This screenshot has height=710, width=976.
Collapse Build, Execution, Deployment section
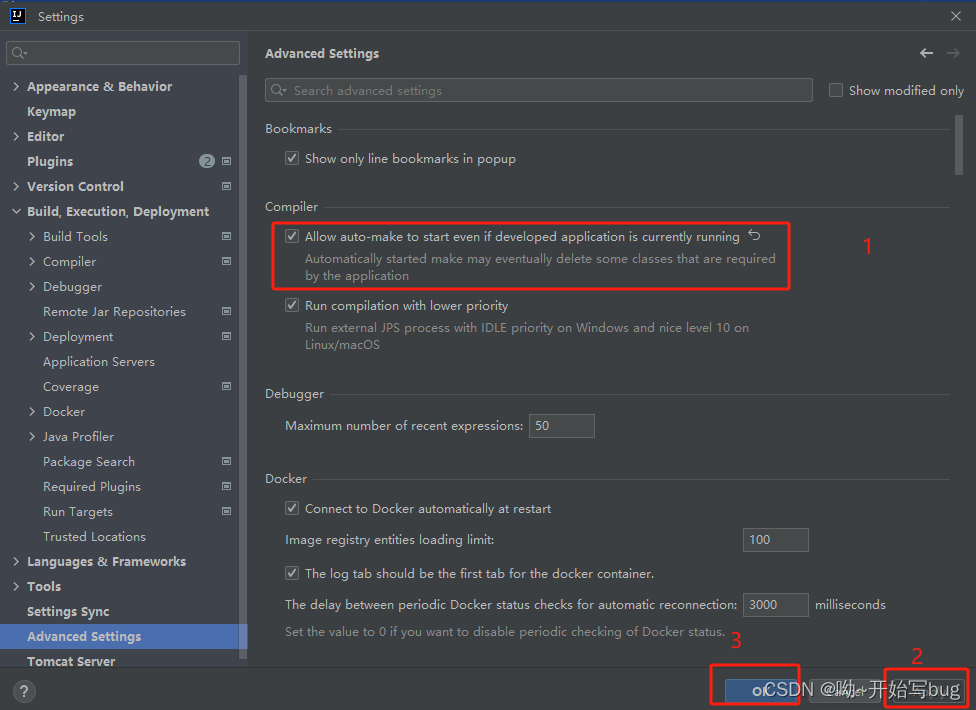(x=16, y=212)
